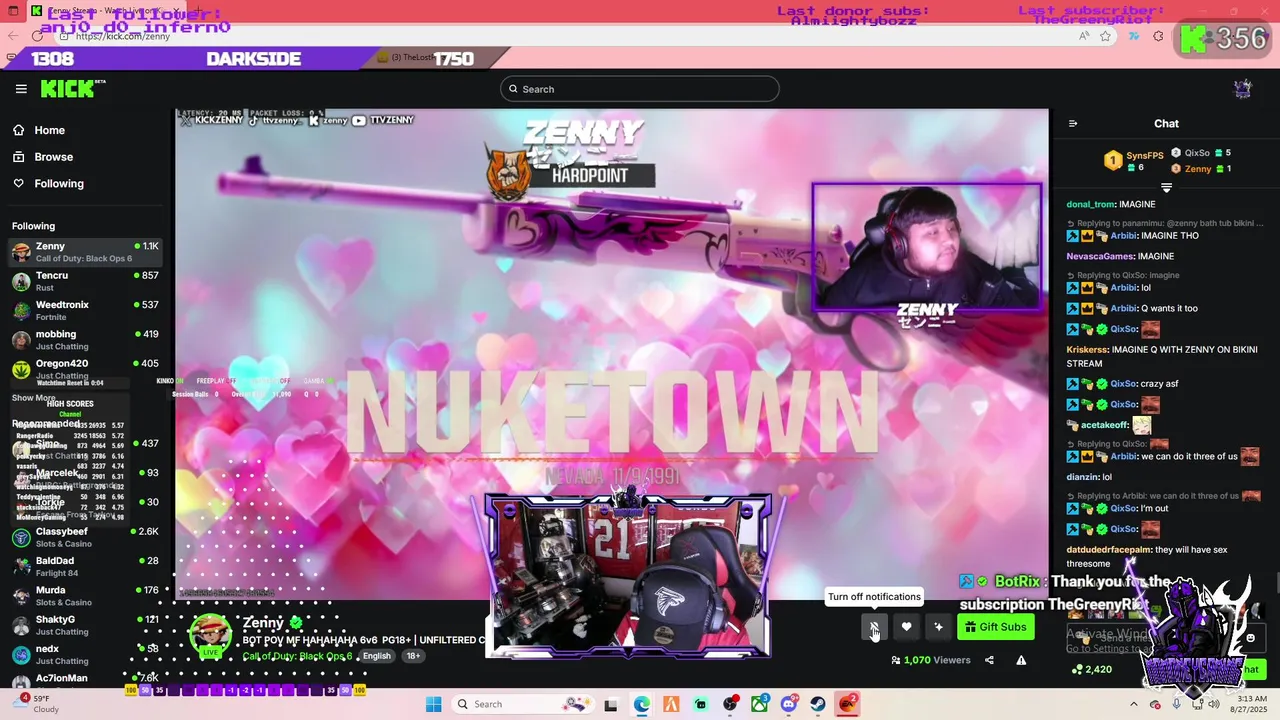
Task: Click the report warning triangle icon
Action: 1021,660
